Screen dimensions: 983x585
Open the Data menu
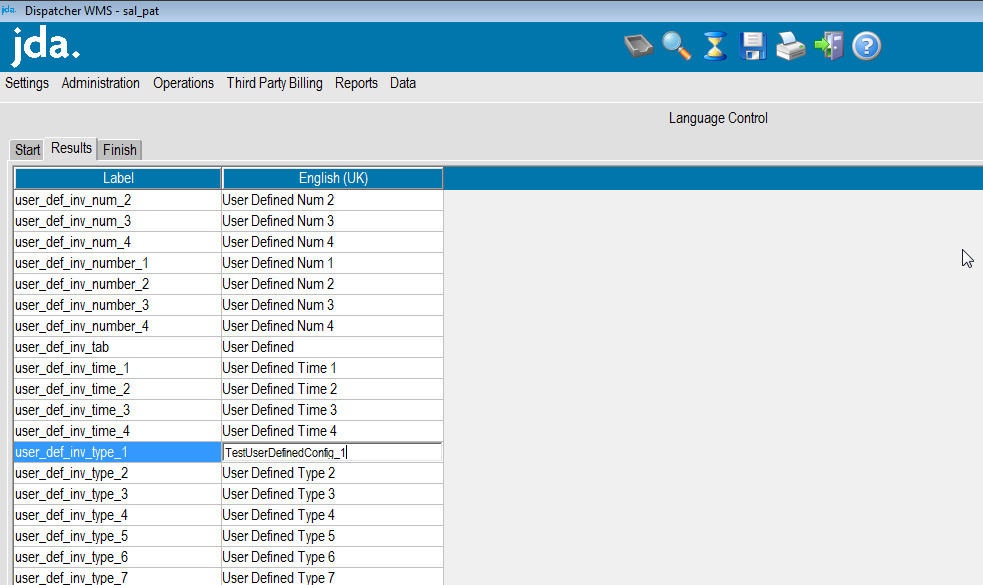[x=402, y=83]
